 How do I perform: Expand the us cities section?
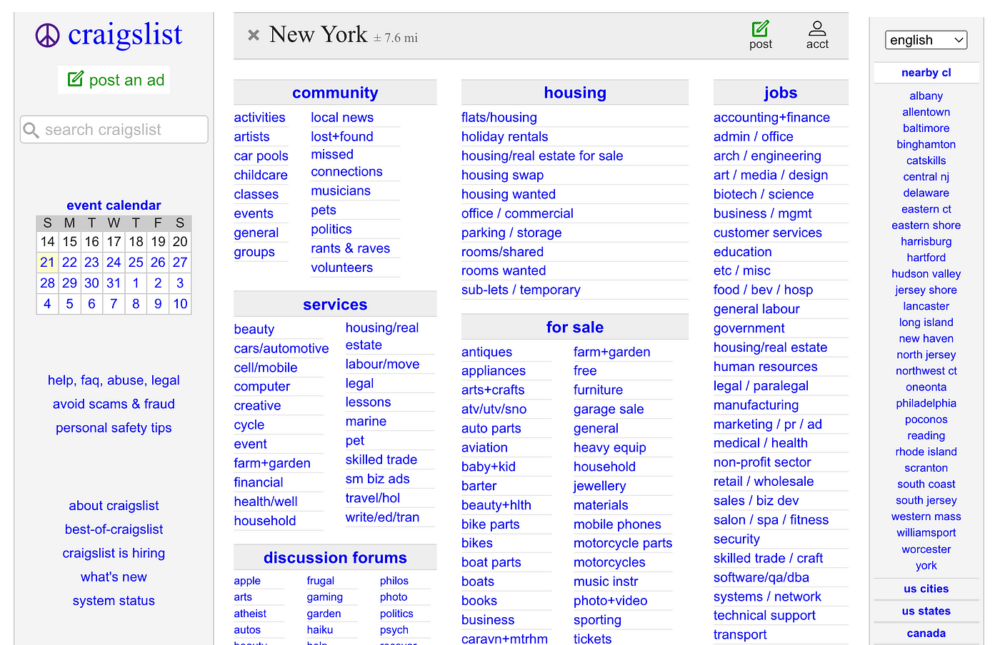tap(925, 588)
